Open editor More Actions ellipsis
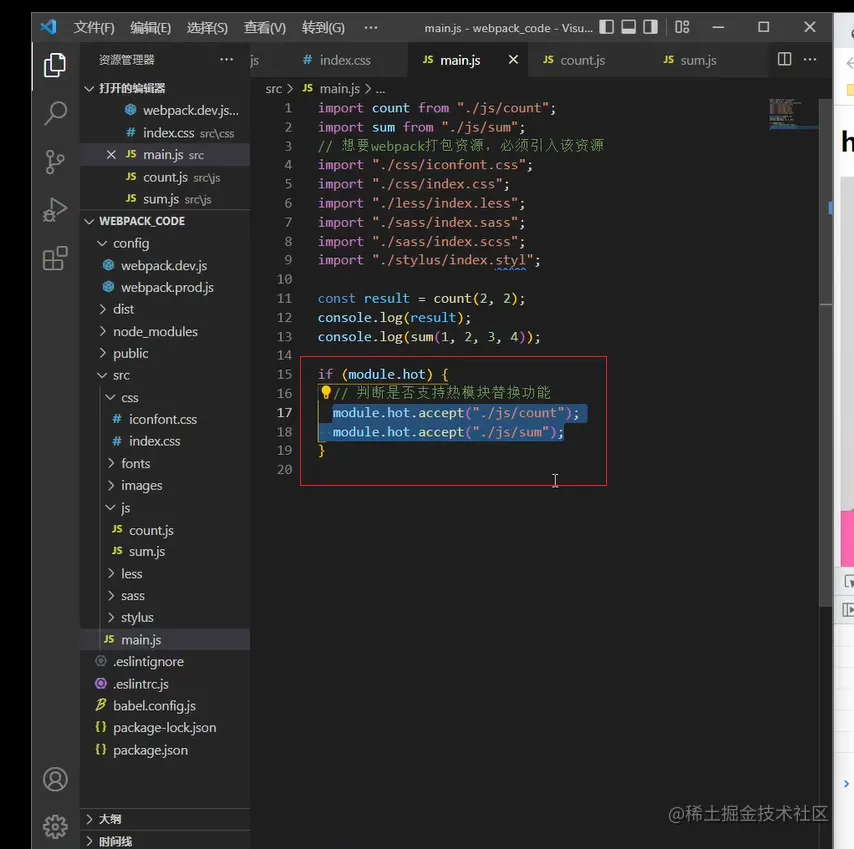854x849 pixels. 810,59
